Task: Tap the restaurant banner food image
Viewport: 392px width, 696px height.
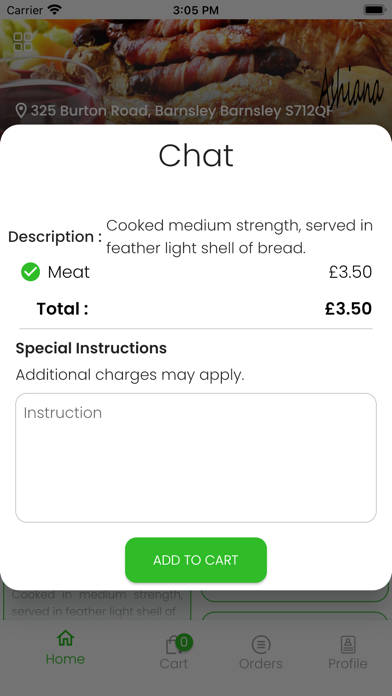Action: (196, 72)
